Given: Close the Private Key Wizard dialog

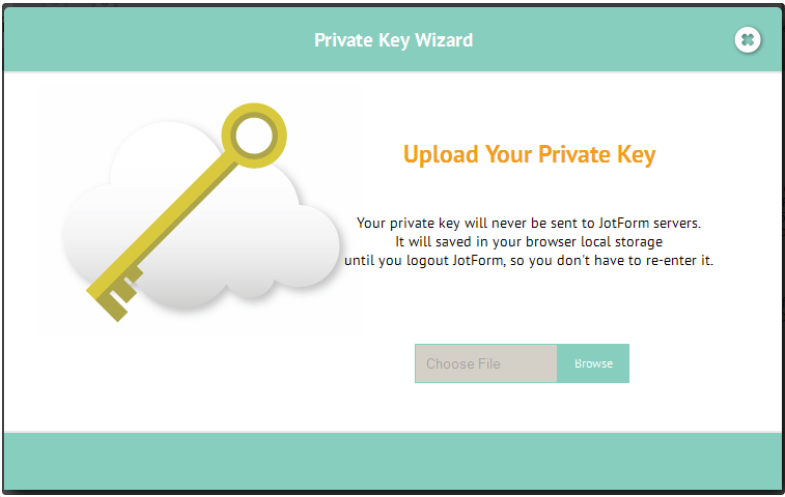Looking at the screenshot, I should click(747, 40).
